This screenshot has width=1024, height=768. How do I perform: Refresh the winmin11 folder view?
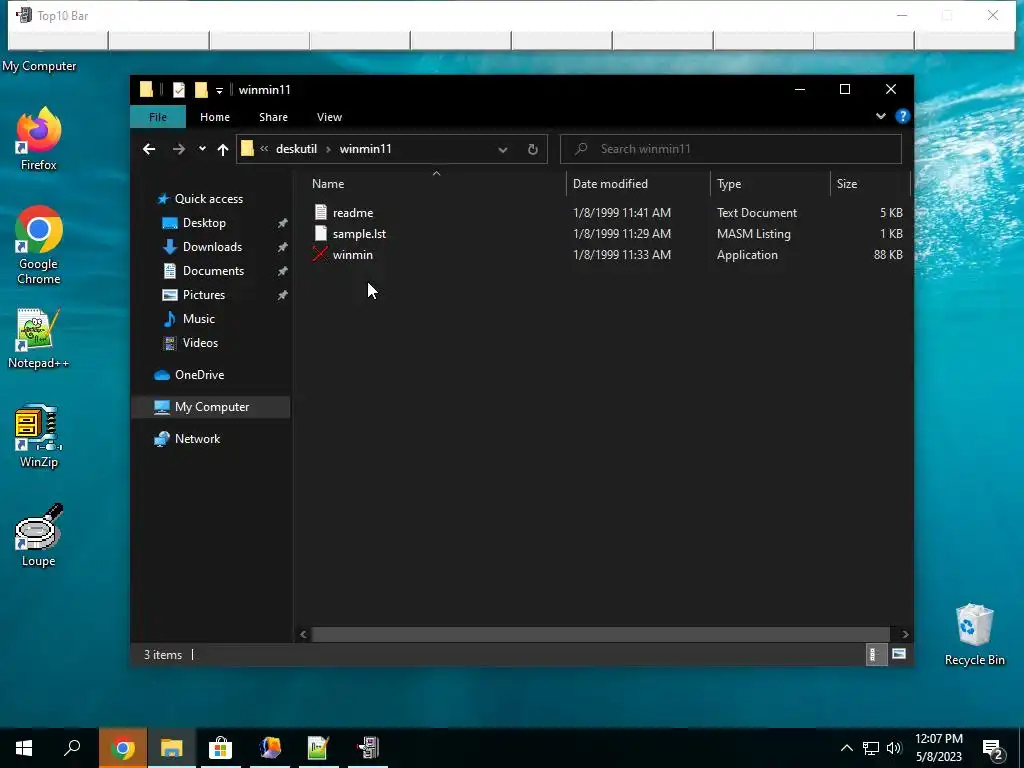click(x=532, y=150)
